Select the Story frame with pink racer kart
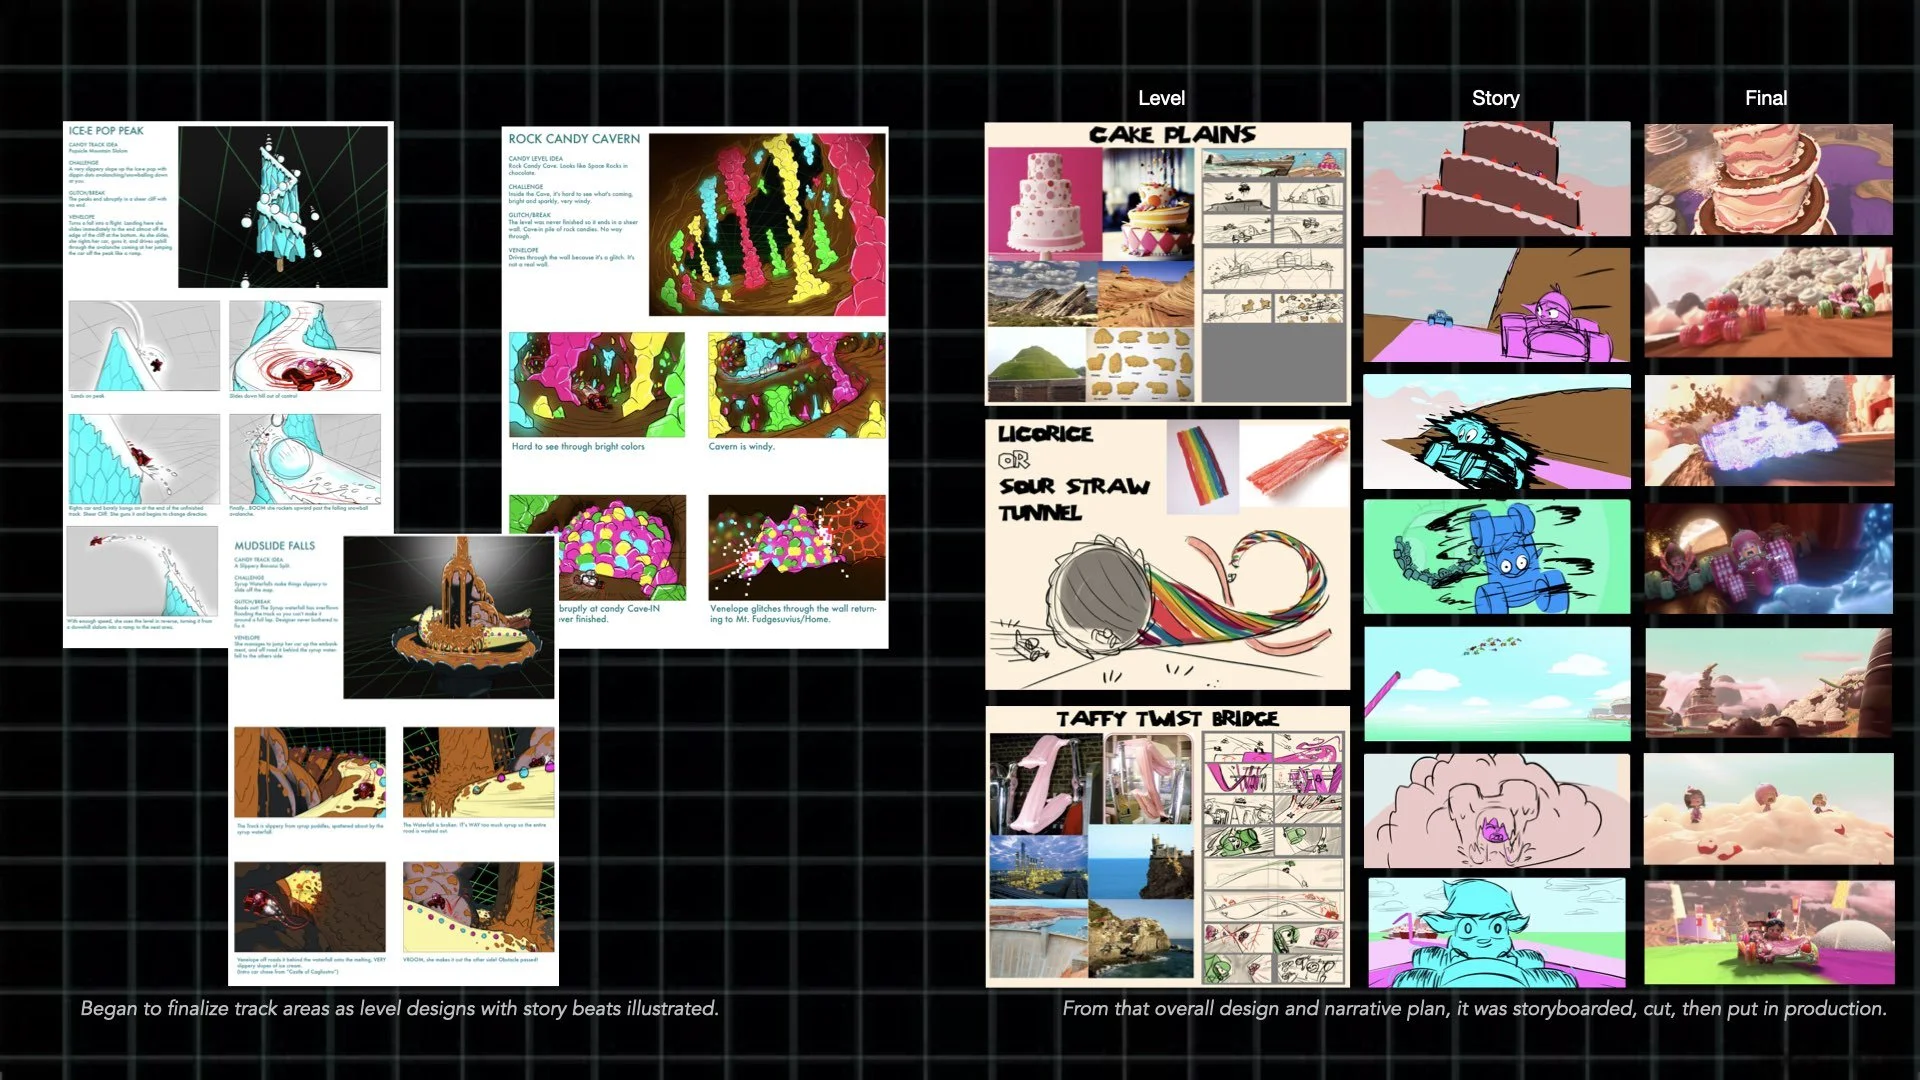Image resolution: width=1920 pixels, height=1080 pixels. 1496,305
